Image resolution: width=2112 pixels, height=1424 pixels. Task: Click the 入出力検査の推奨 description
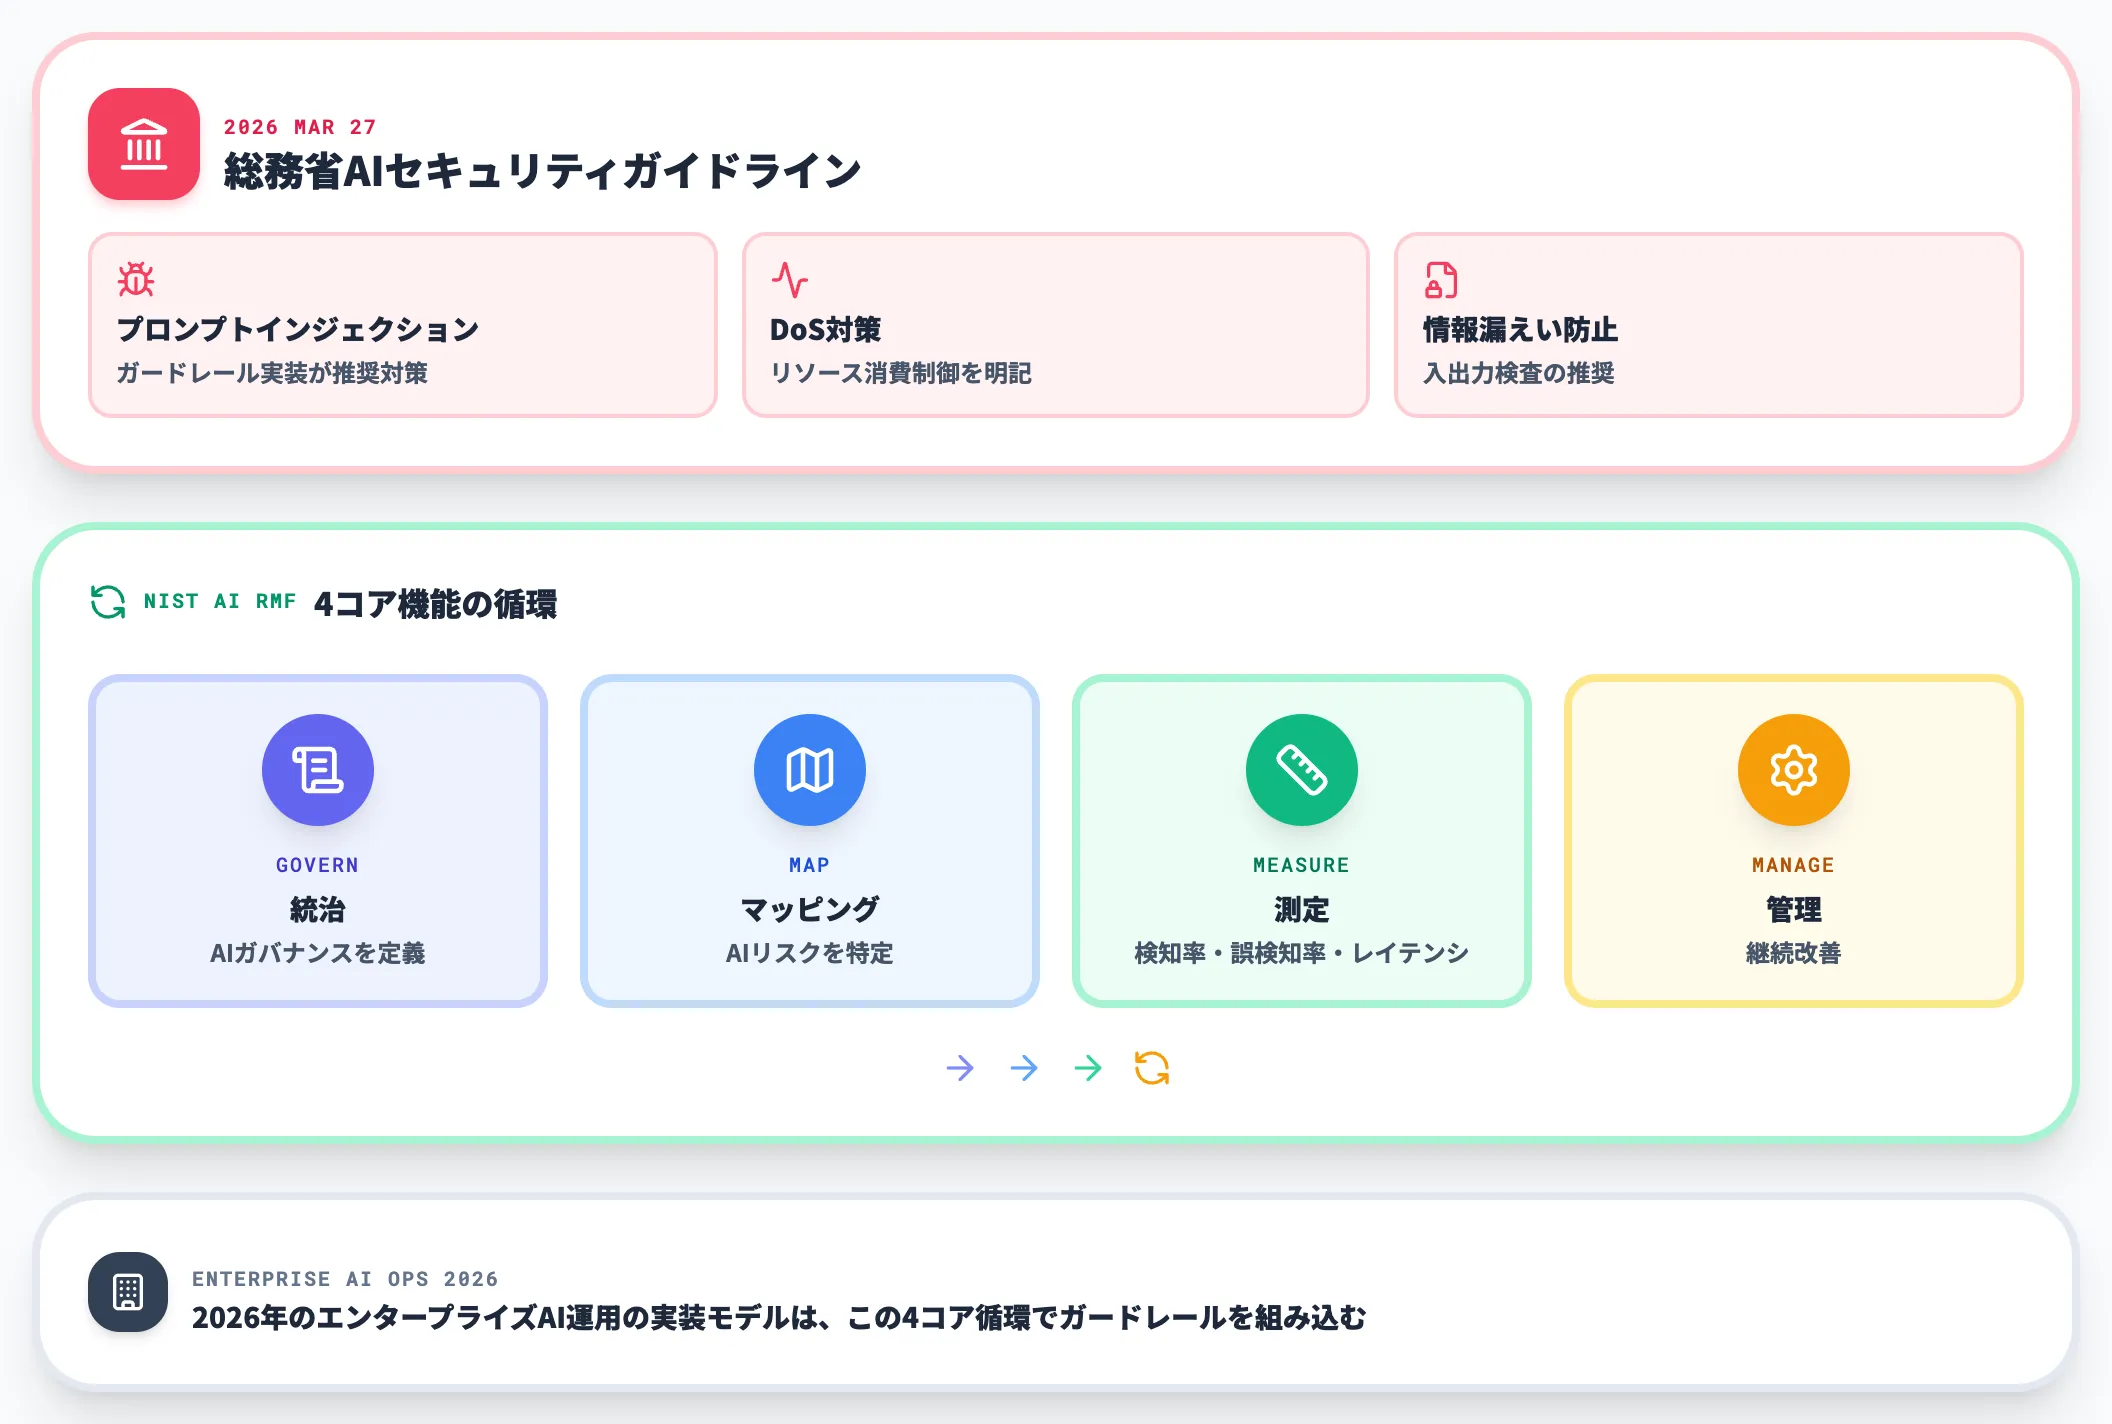point(1519,373)
